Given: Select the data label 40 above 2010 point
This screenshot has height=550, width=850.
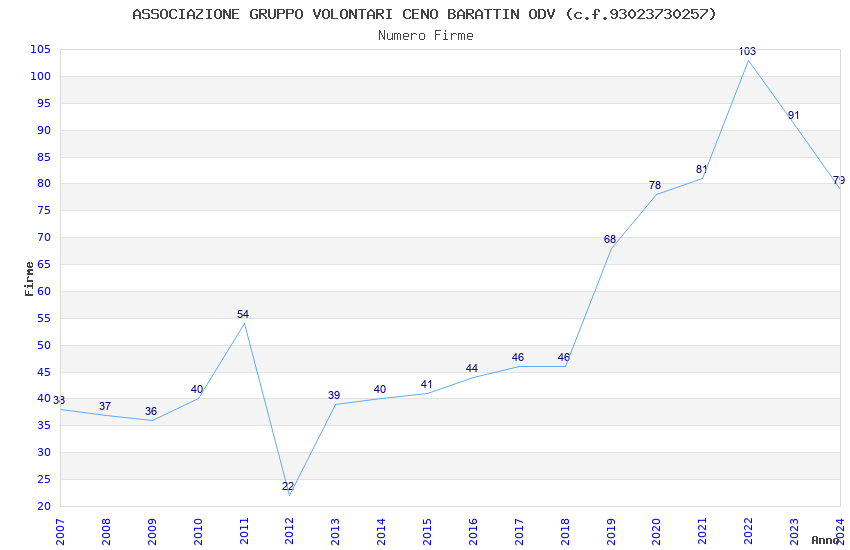Looking at the screenshot, I should pos(197,390).
